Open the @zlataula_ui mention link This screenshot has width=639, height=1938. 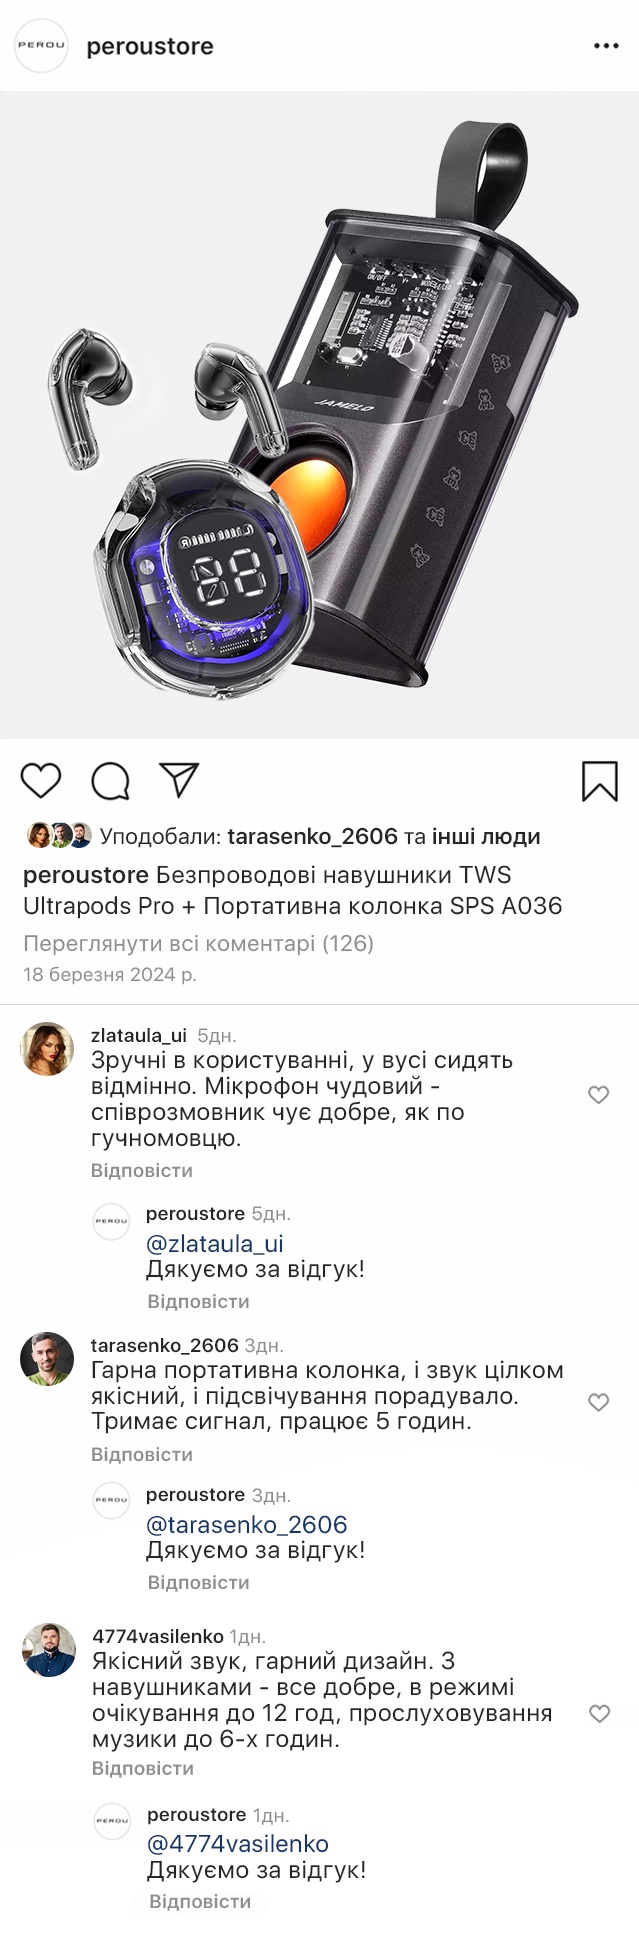pos(215,1243)
